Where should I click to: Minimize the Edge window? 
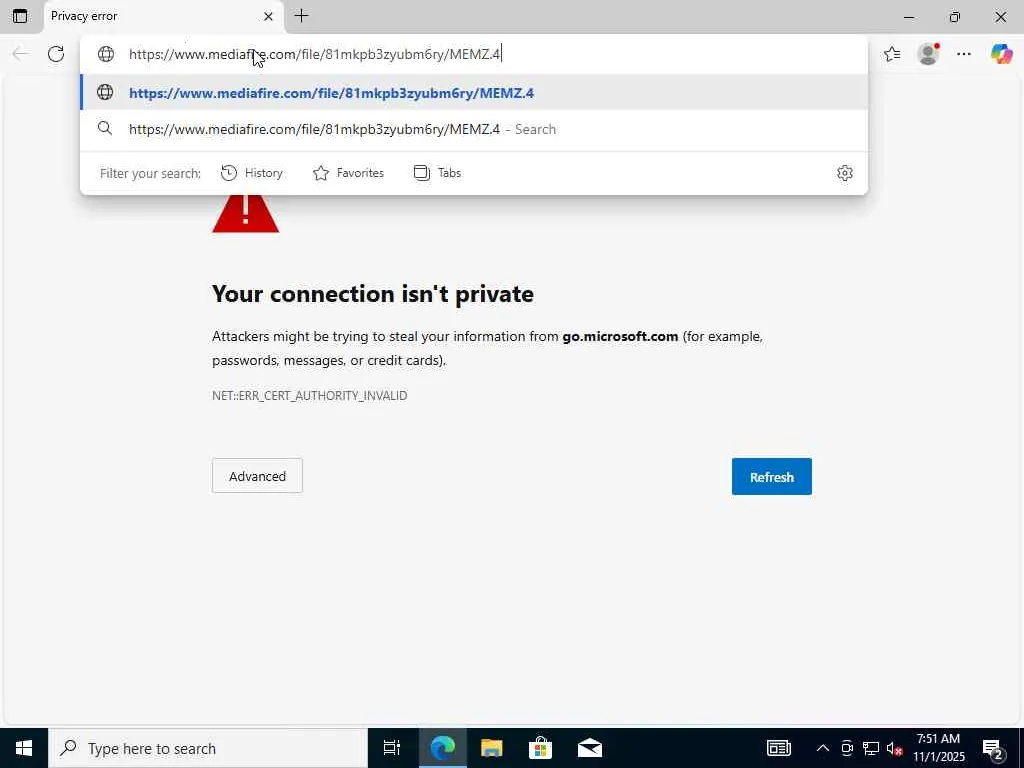909,17
